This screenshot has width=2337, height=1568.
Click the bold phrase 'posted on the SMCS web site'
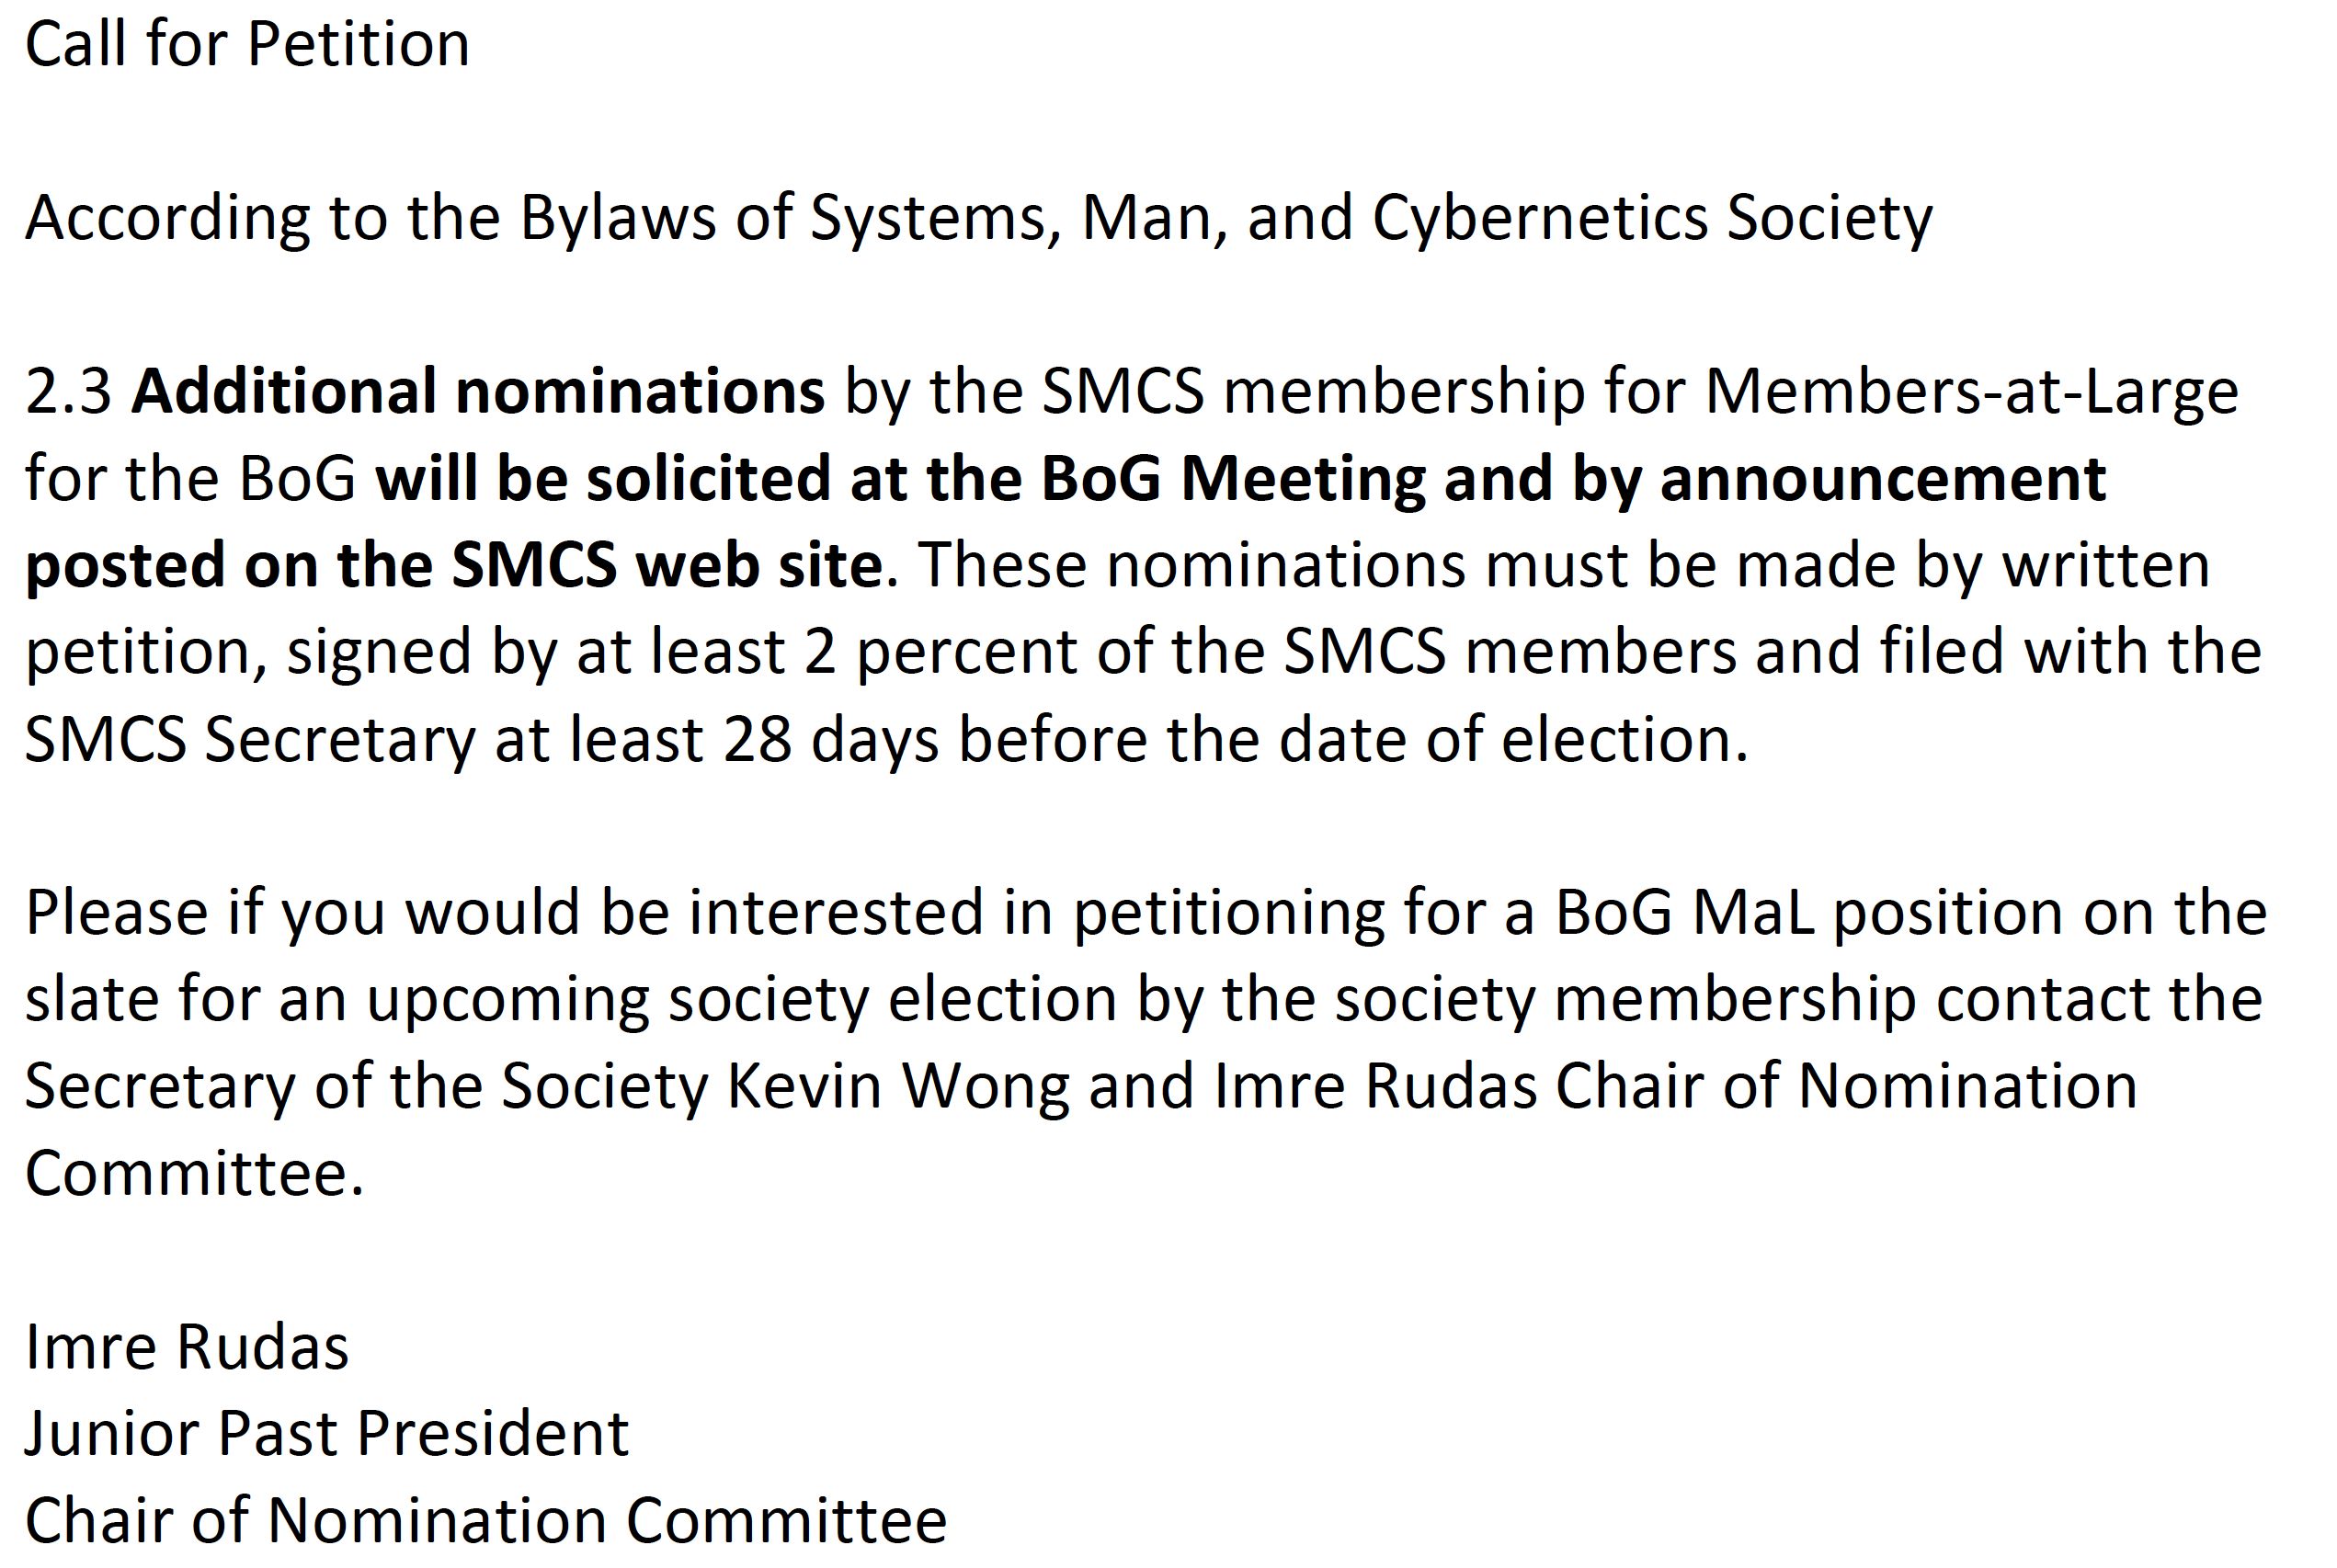(x=454, y=566)
